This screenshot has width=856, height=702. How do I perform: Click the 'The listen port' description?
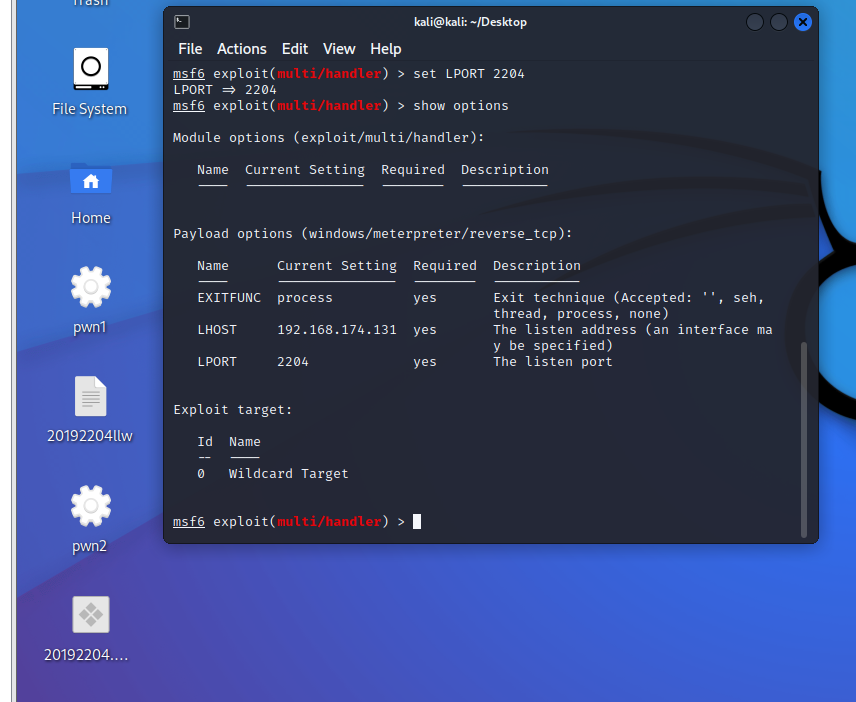pyautogui.click(x=552, y=362)
